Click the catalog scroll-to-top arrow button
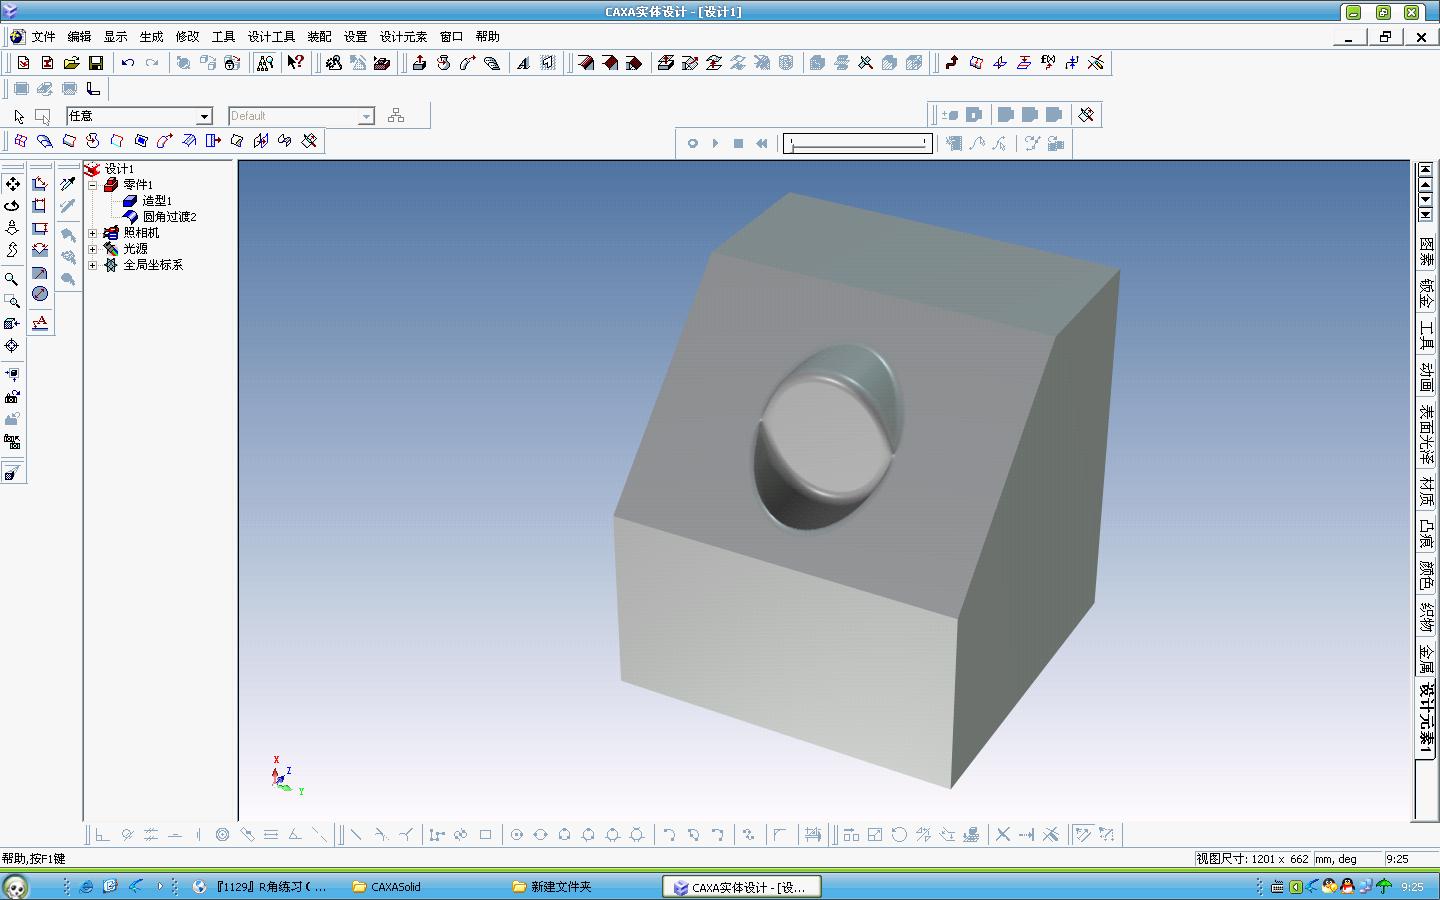 point(1425,169)
